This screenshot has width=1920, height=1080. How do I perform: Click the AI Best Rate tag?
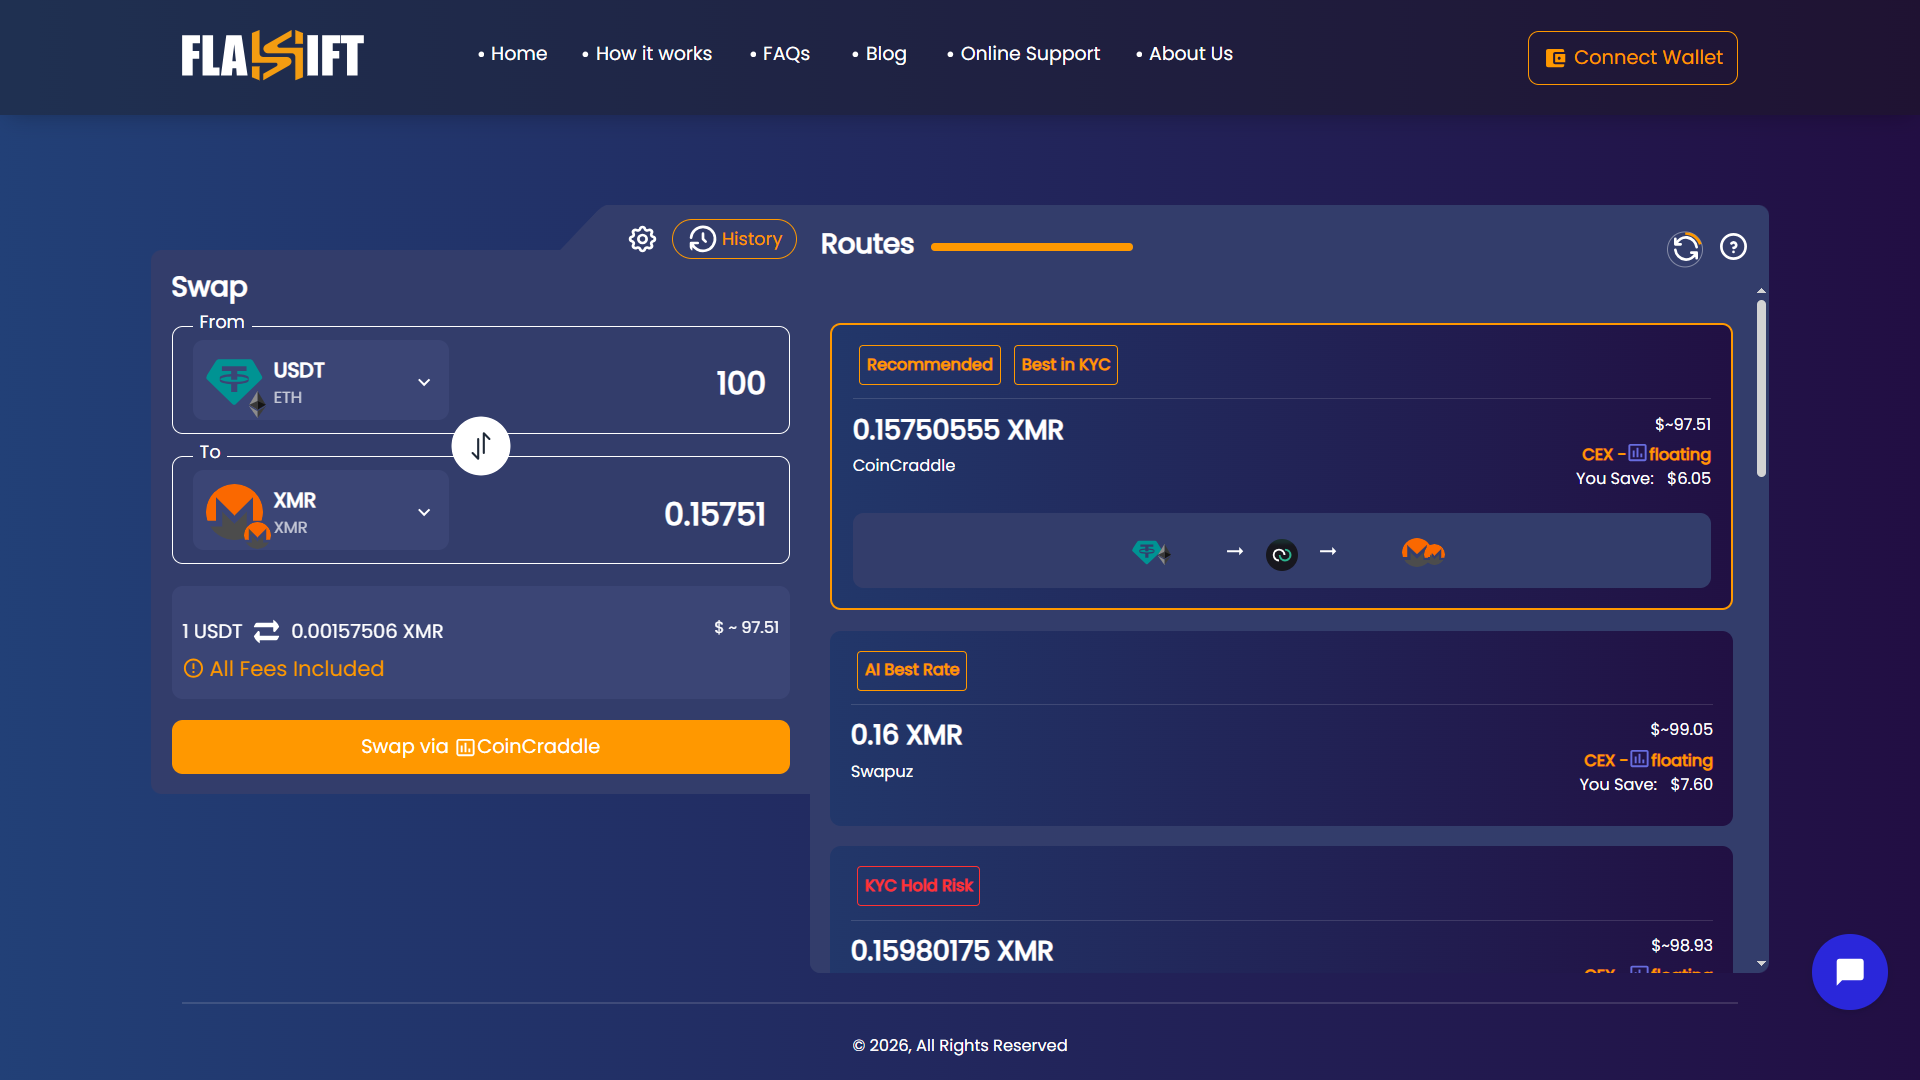tap(912, 670)
